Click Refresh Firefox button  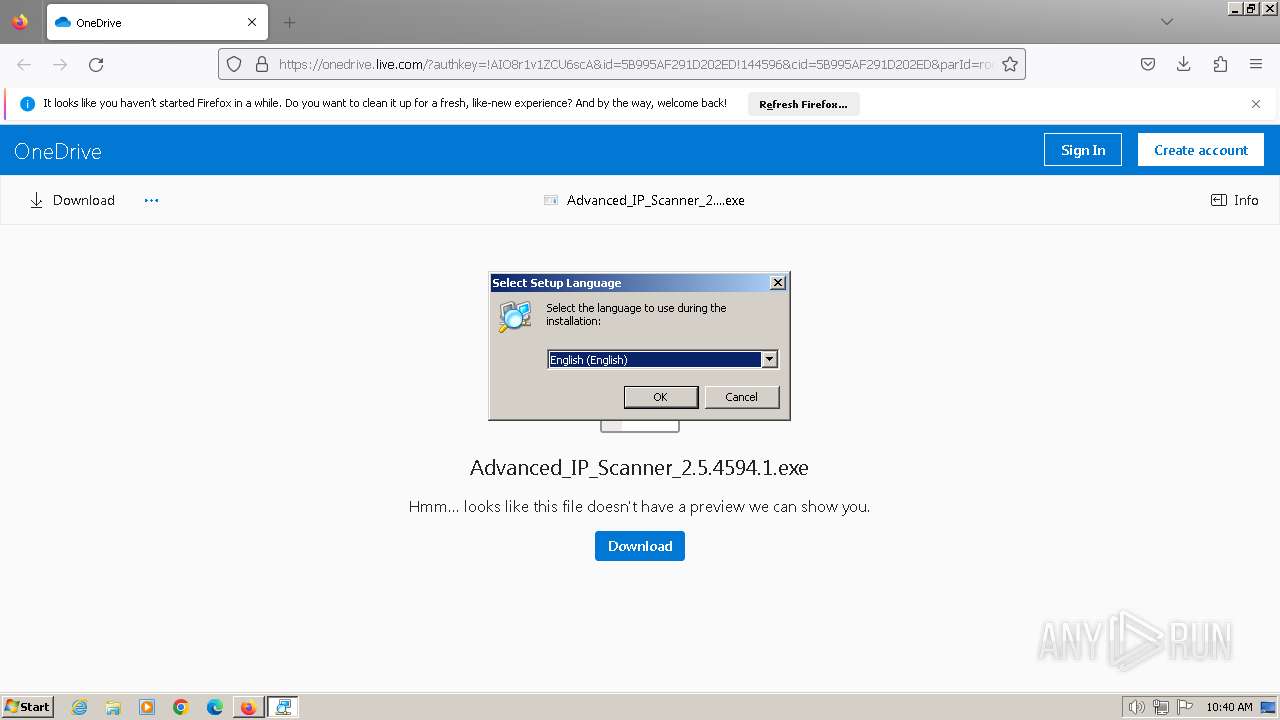tap(803, 104)
